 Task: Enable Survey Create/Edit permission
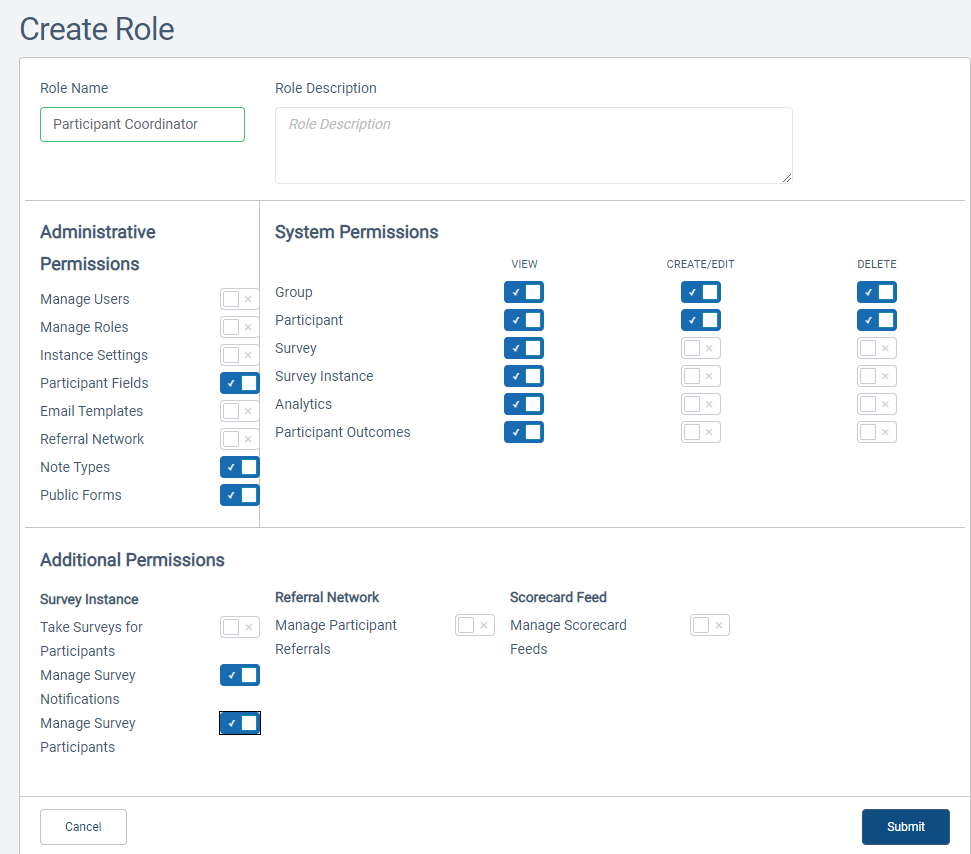(700, 348)
